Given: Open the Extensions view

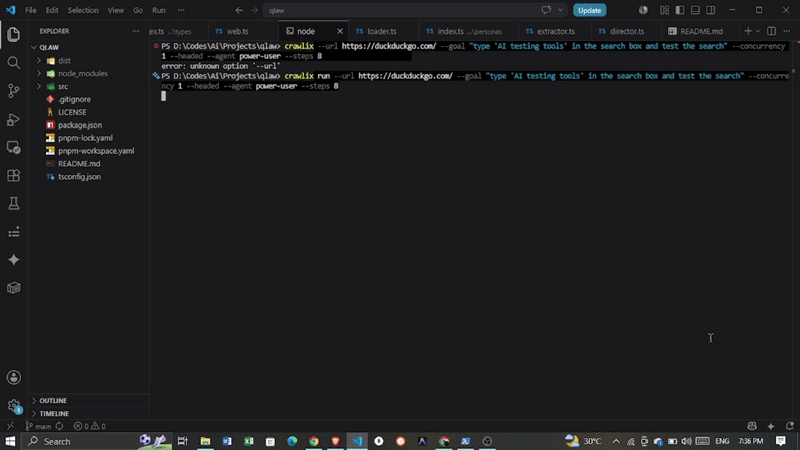Looking at the screenshot, I should (14, 176).
